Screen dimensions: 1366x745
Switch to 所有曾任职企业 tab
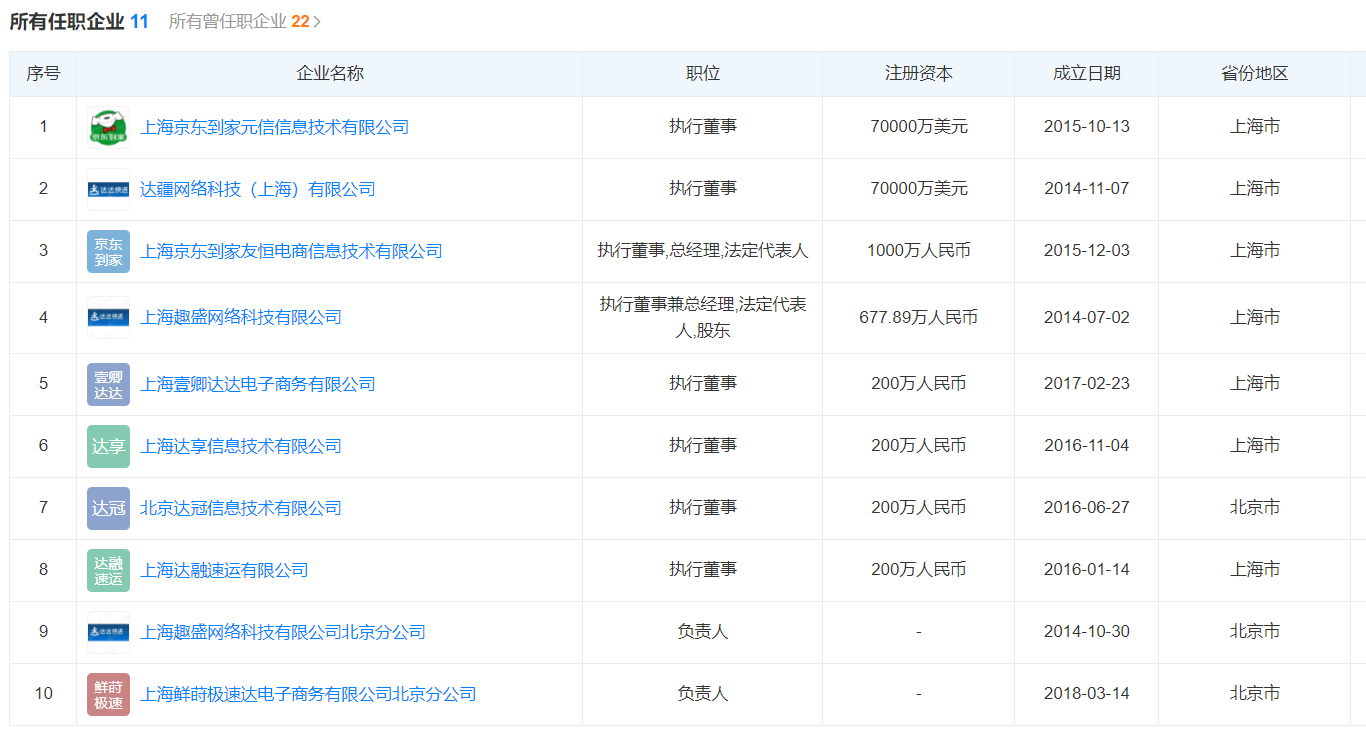pos(238,21)
